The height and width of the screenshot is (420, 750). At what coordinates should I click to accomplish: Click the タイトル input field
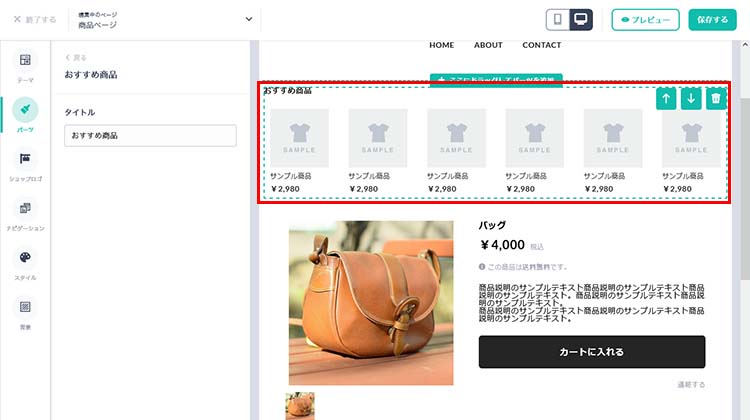[x=150, y=135]
